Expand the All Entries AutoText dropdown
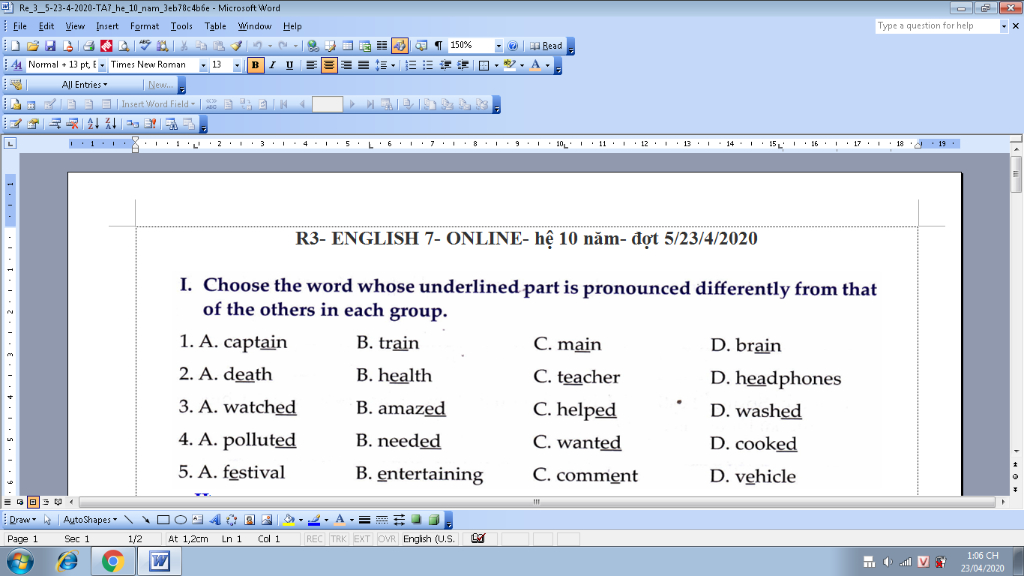The height and width of the screenshot is (576, 1024). tap(84, 85)
